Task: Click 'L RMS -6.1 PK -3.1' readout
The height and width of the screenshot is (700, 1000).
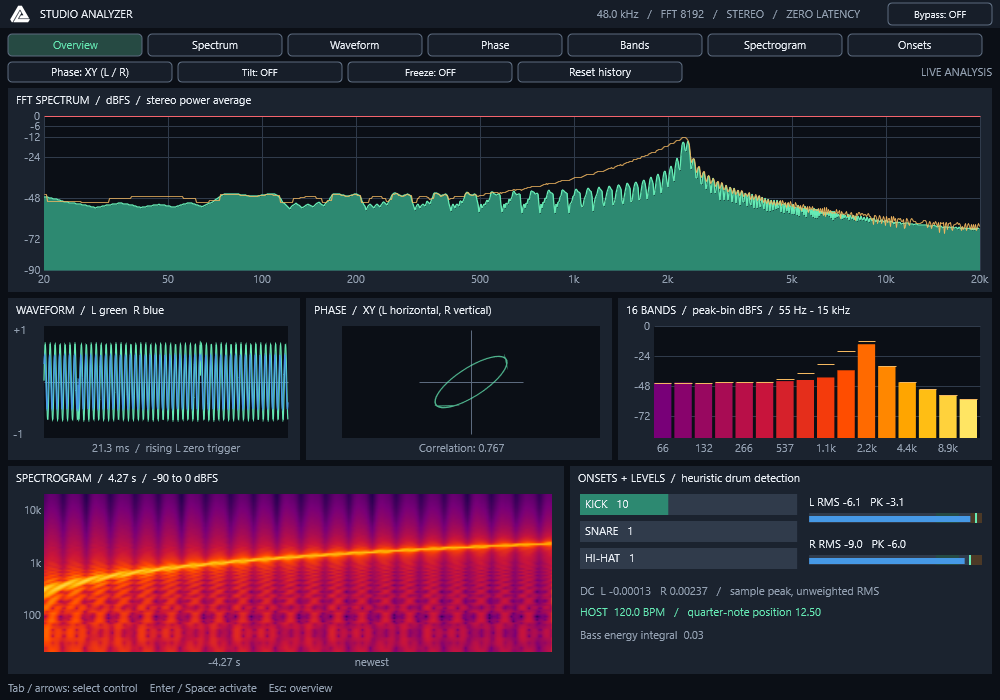Action: [x=857, y=502]
